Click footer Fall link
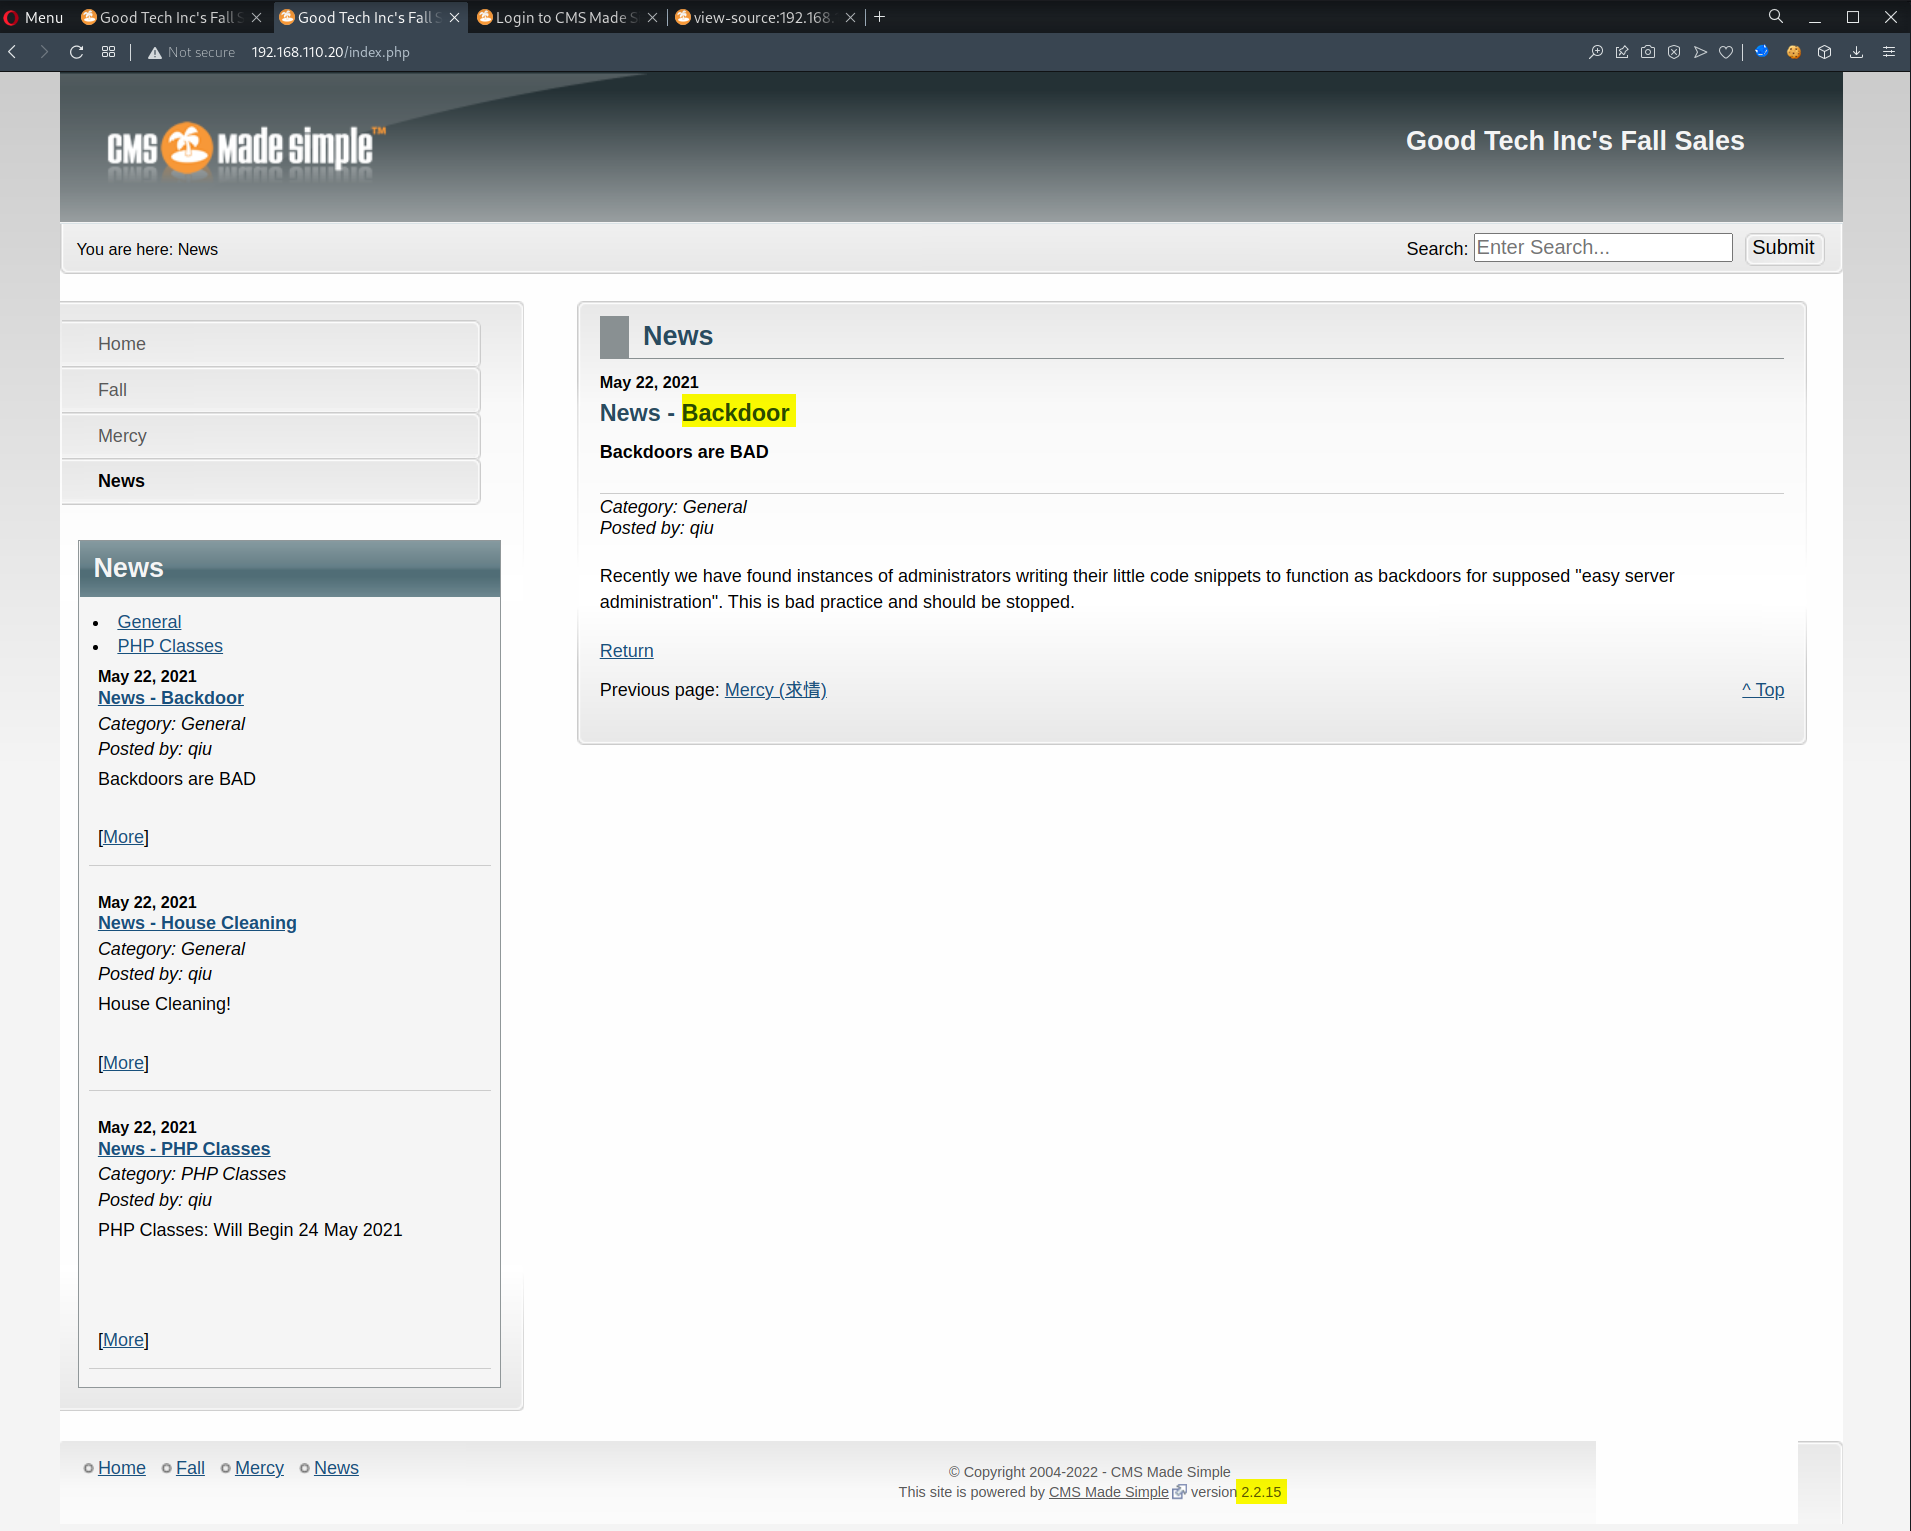The image size is (1911, 1531). pos(190,1468)
